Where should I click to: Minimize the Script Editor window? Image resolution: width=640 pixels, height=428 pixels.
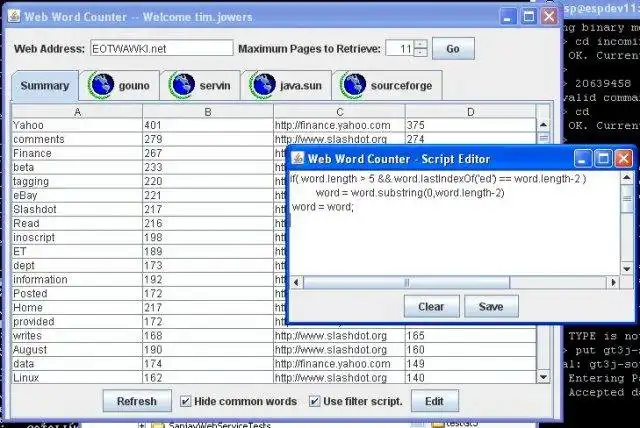click(582, 158)
